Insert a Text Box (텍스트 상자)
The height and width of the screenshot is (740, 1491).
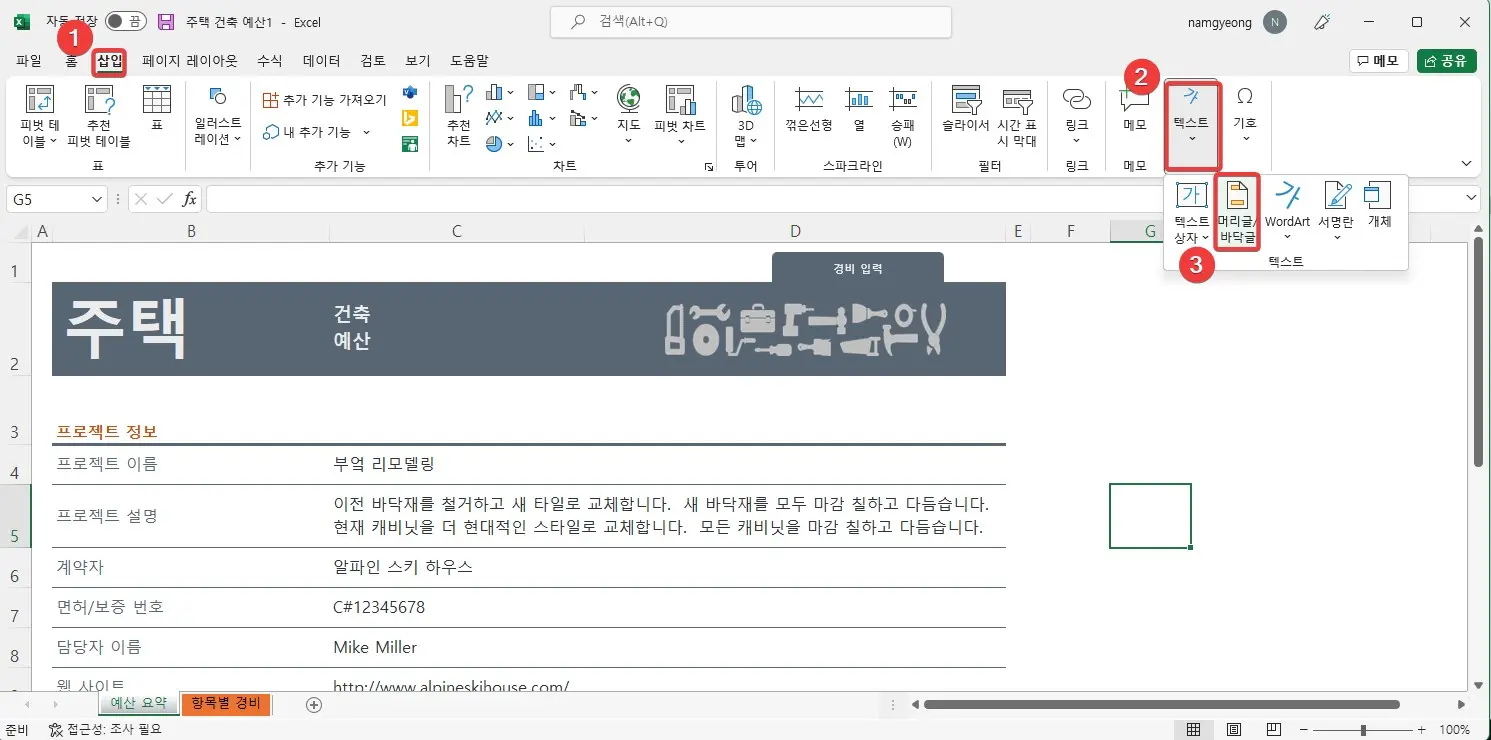1191,213
